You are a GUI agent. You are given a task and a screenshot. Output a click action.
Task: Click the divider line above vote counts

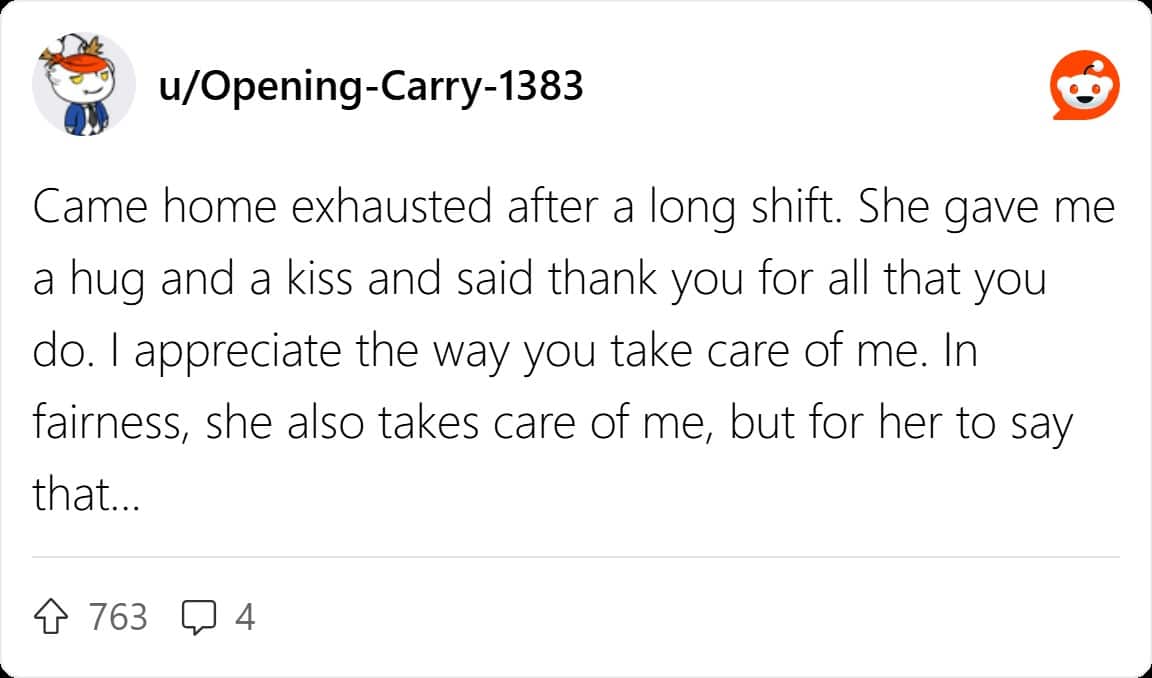pos(576,558)
